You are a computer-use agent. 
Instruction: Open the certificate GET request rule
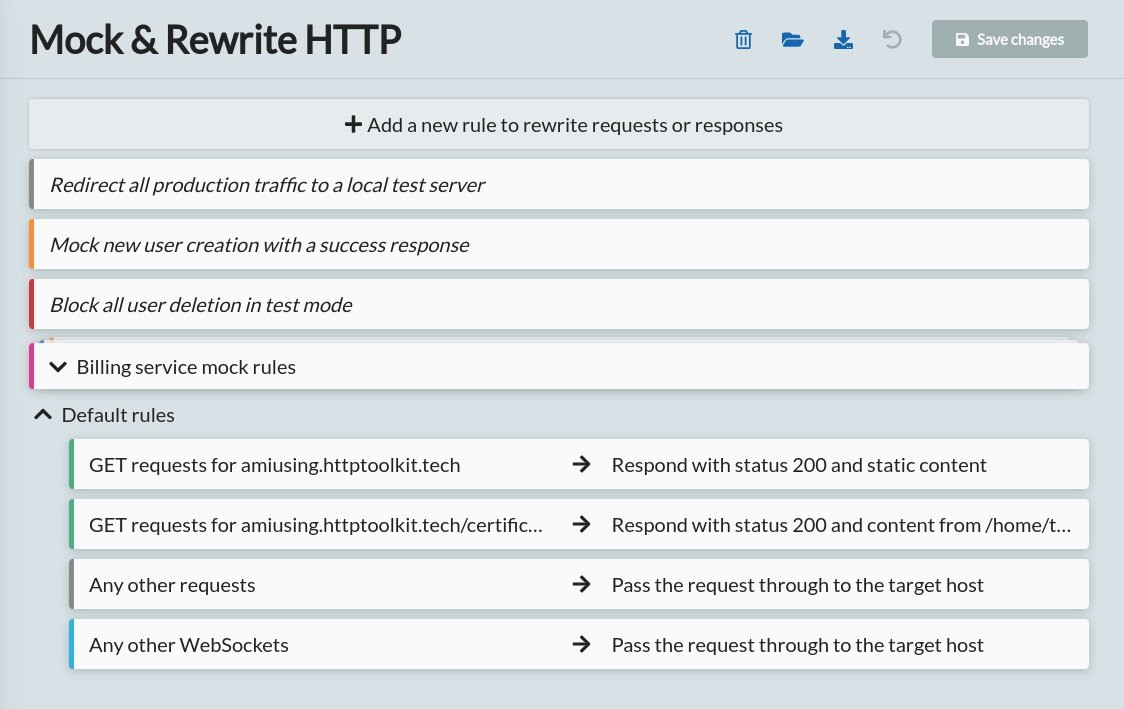pos(316,525)
